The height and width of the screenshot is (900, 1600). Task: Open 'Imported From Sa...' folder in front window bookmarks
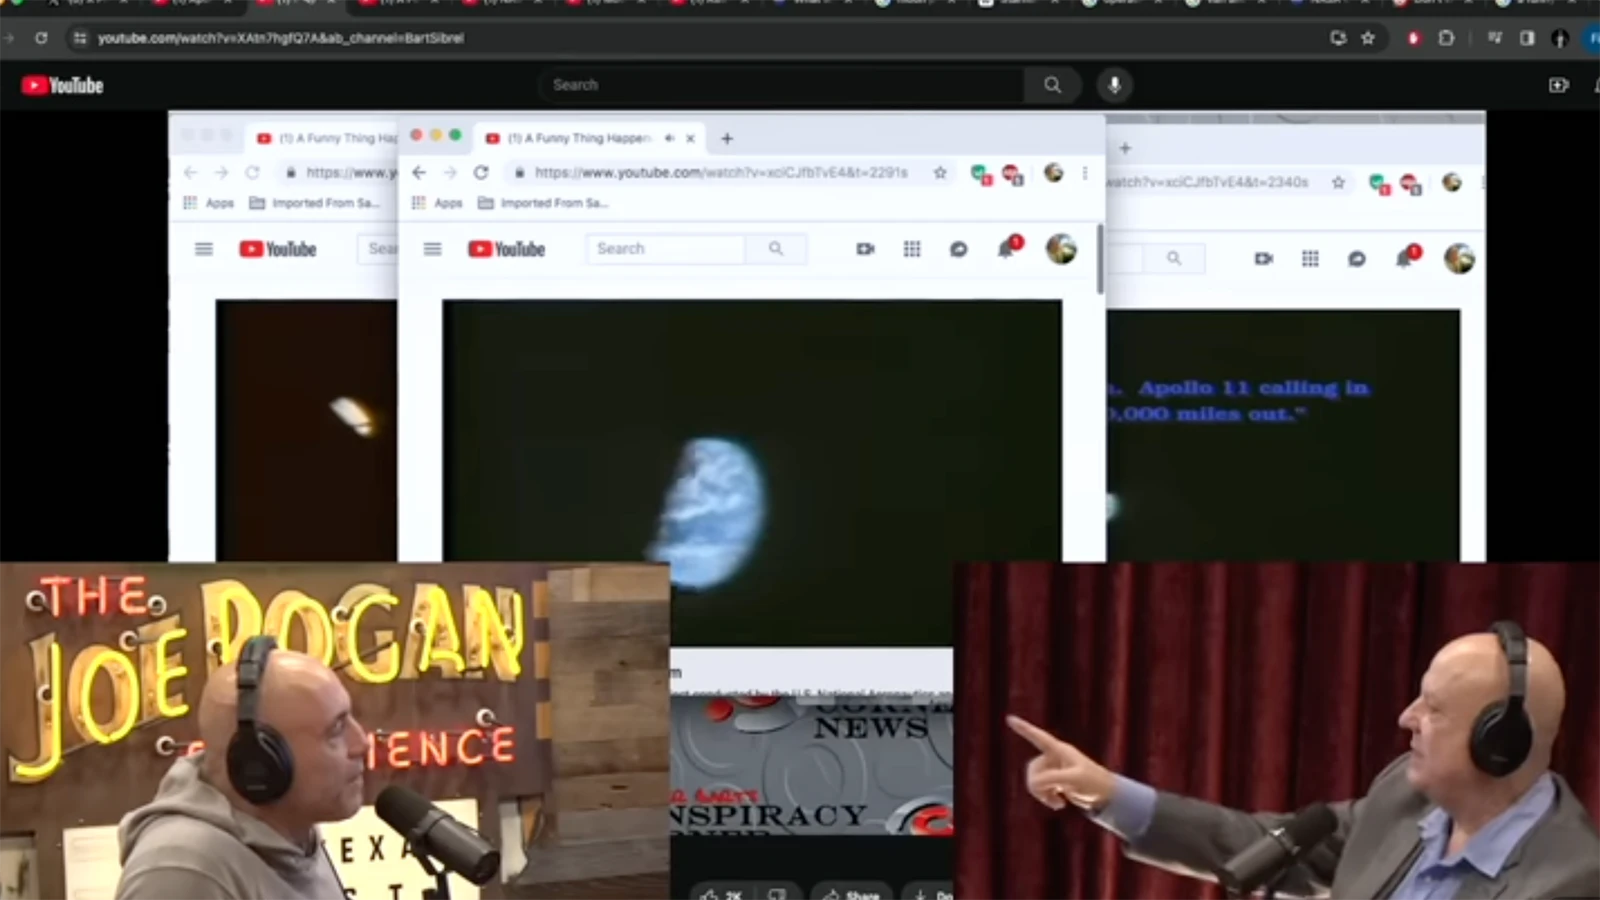(x=543, y=203)
